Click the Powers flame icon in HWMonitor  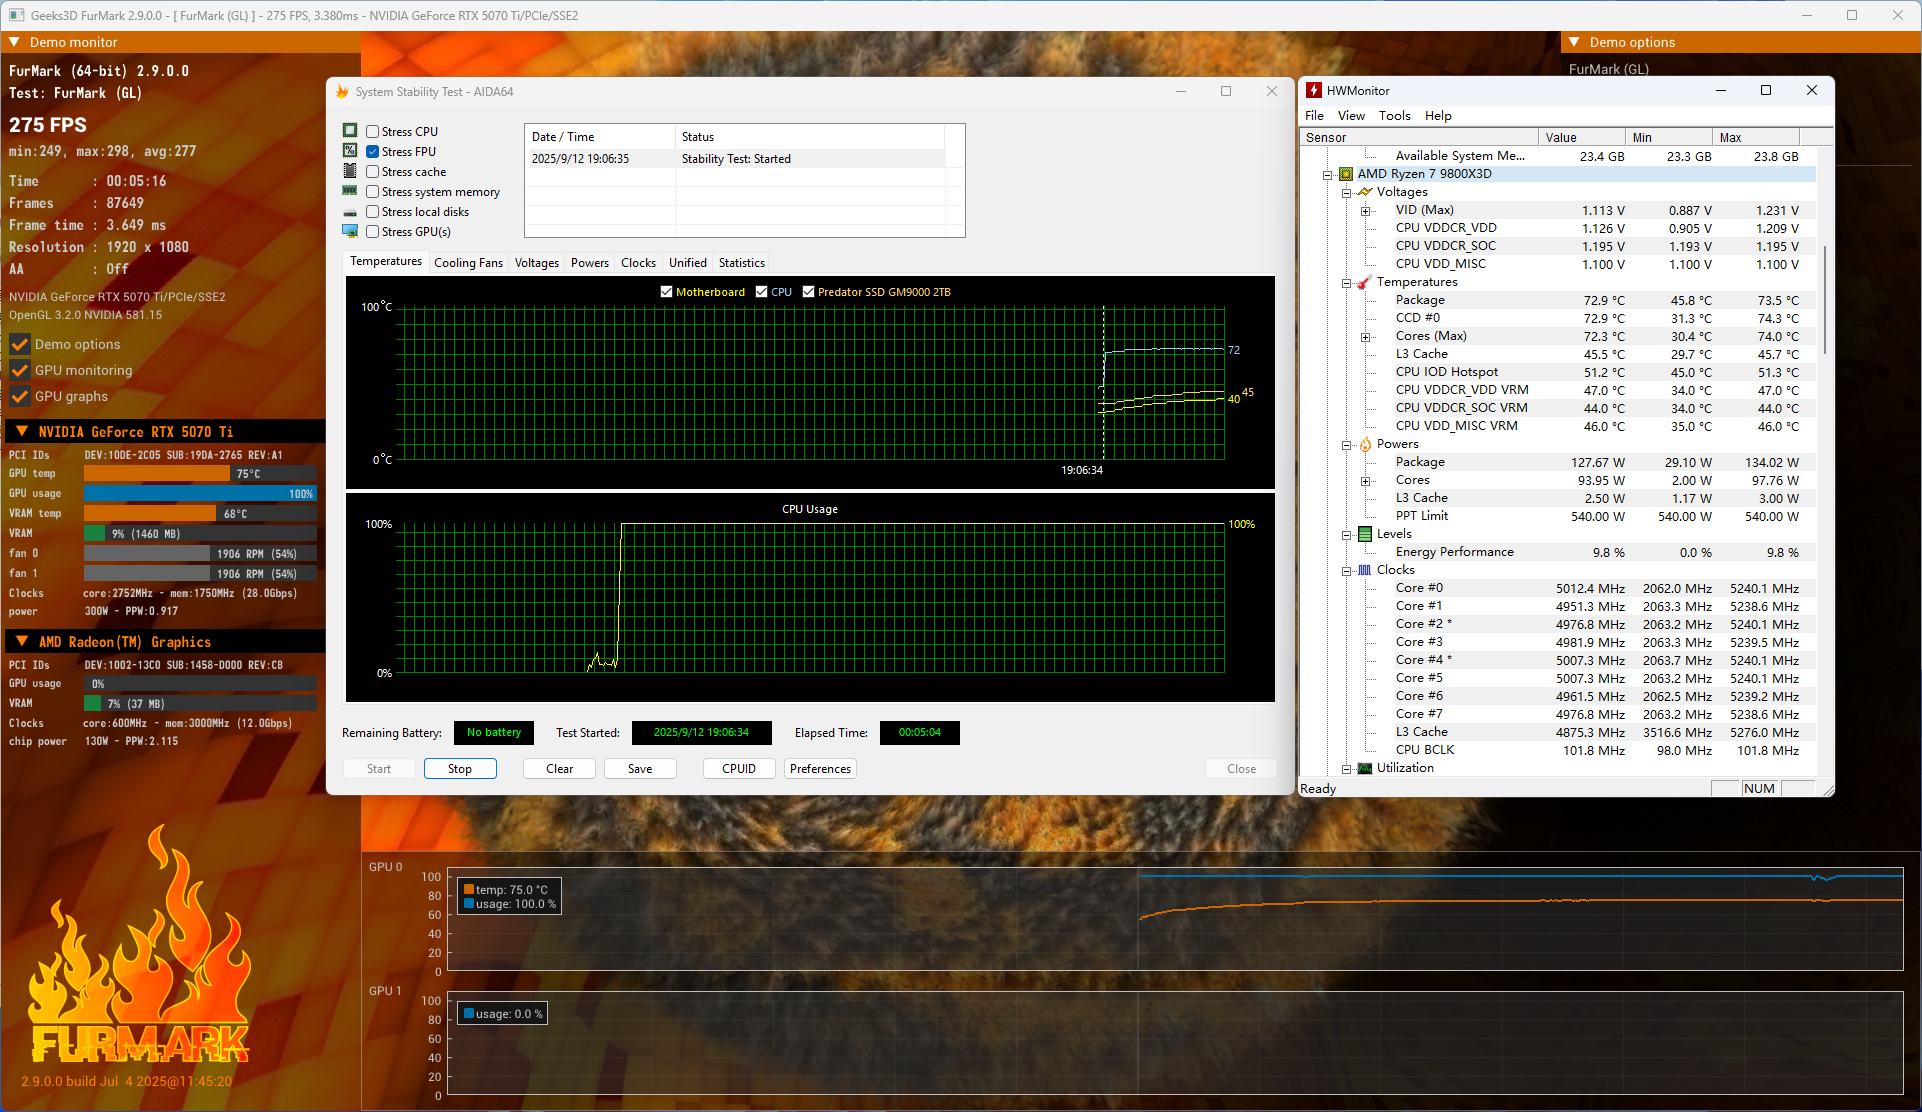(1365, 444)
